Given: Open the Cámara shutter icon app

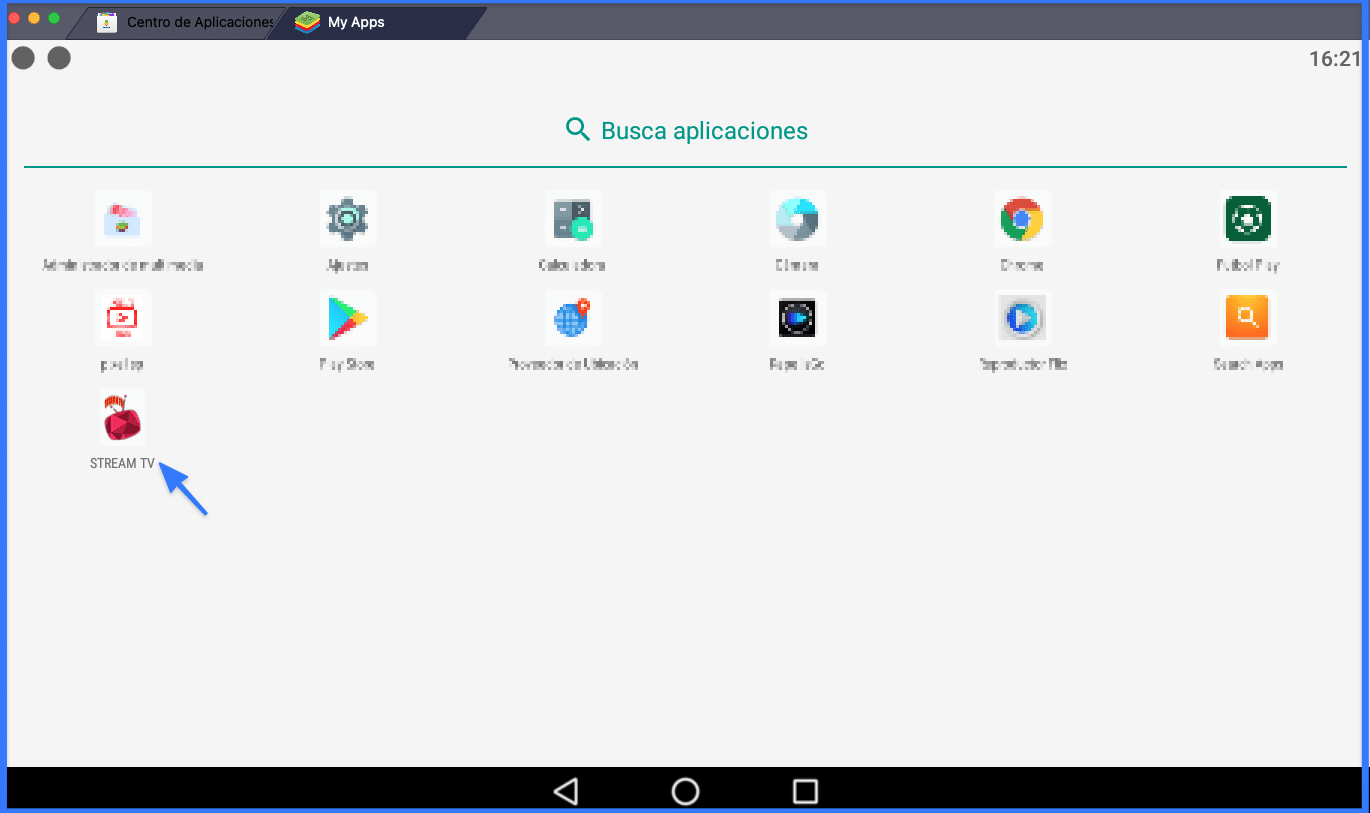Looking at the screenshot, I should pyautogui.click(x=797, y=219).
